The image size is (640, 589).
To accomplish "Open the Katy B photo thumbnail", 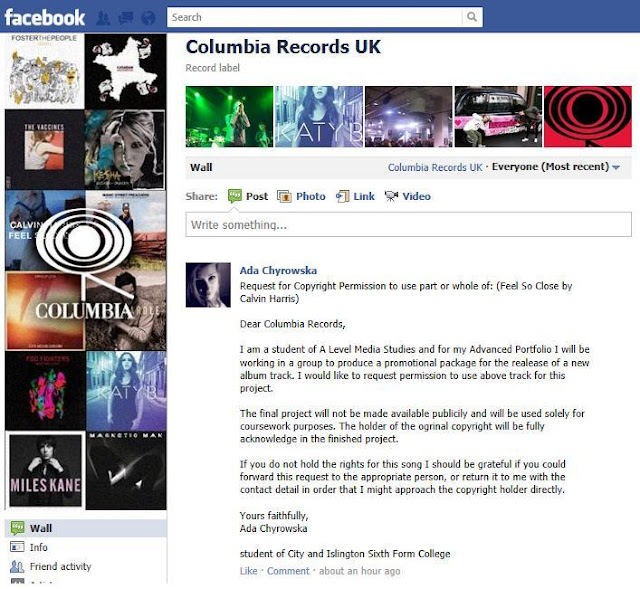I will coord(319,117).
